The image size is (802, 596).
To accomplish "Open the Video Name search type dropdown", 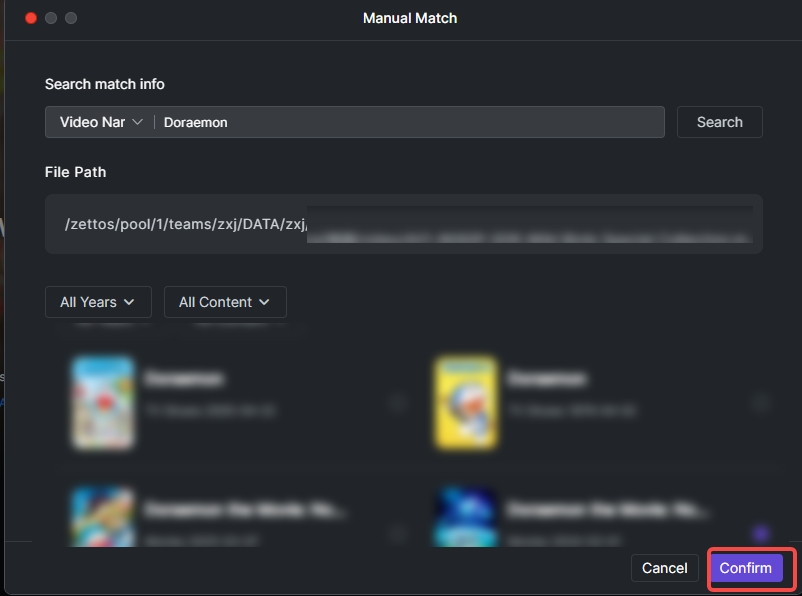I will [x=101, y=122].
